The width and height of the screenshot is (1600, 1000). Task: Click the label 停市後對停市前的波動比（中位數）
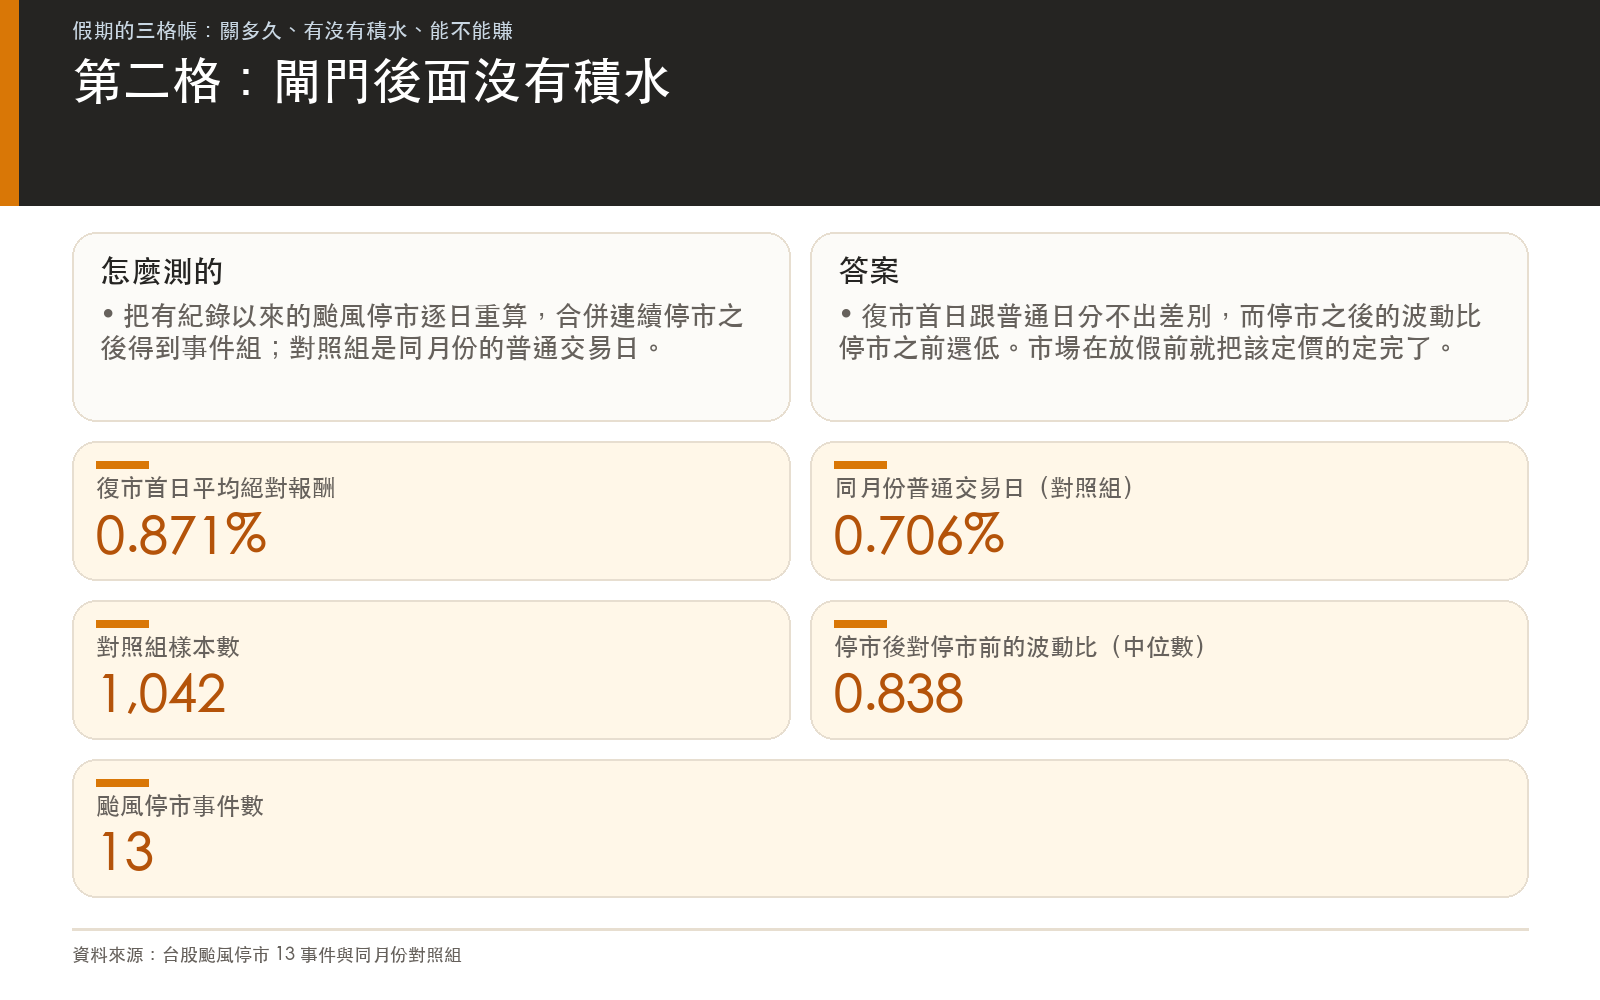[1020, 647]
